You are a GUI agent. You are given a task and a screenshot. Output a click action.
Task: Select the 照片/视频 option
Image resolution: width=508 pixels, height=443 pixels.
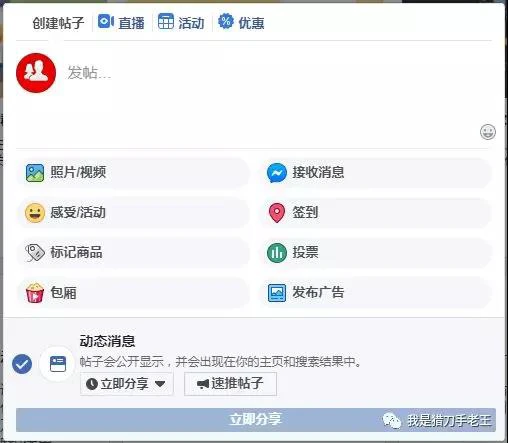(x=133, y=173)
